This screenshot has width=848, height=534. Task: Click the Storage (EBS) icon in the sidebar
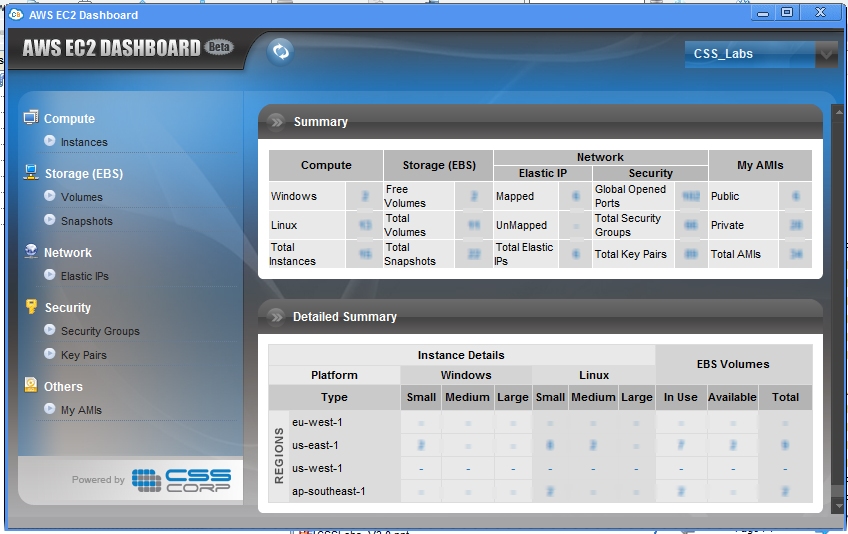[31, 173]
